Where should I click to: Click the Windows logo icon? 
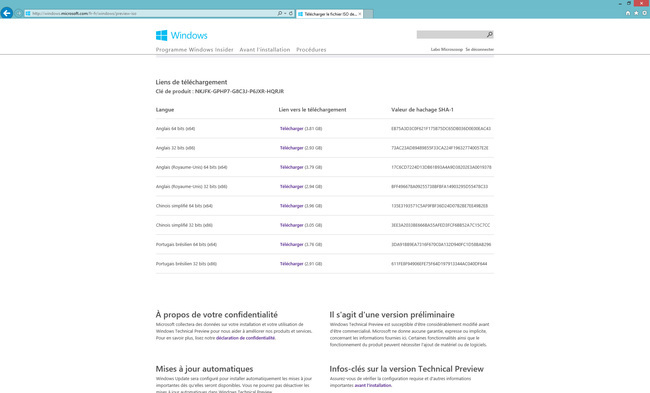161,35
